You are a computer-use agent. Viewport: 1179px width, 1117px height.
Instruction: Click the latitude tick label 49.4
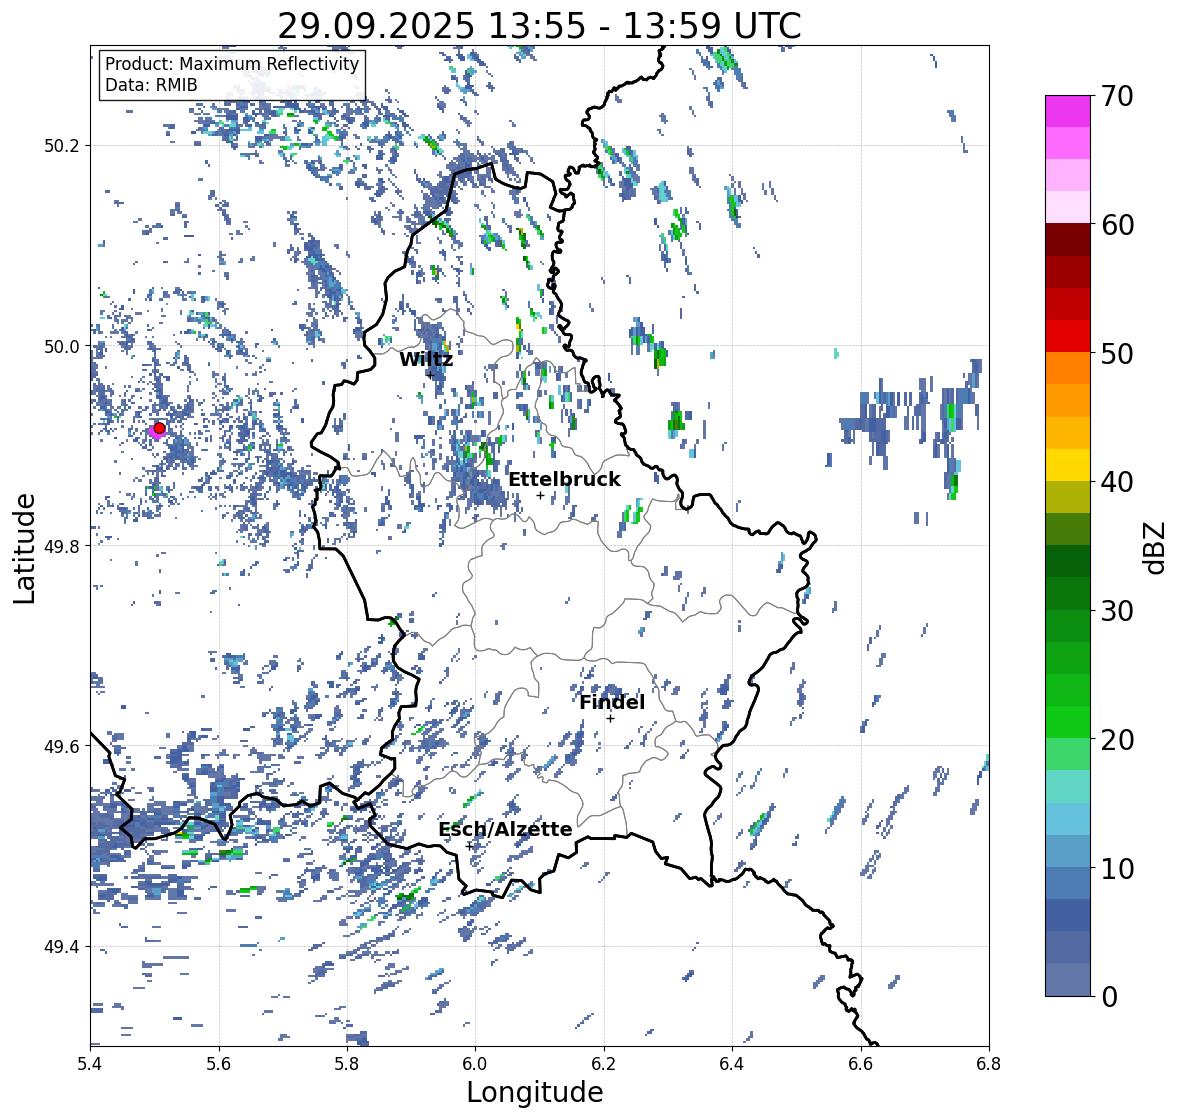pyautogui.click(x=62, y=946)
